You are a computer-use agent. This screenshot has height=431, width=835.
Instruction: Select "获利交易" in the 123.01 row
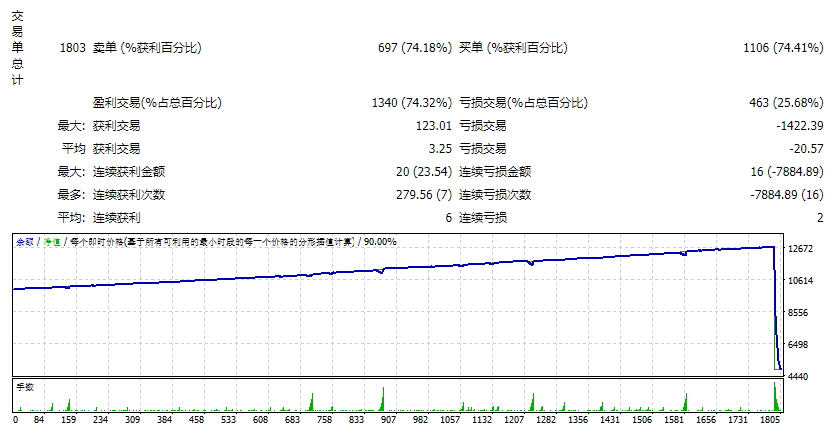coord(117,126)
